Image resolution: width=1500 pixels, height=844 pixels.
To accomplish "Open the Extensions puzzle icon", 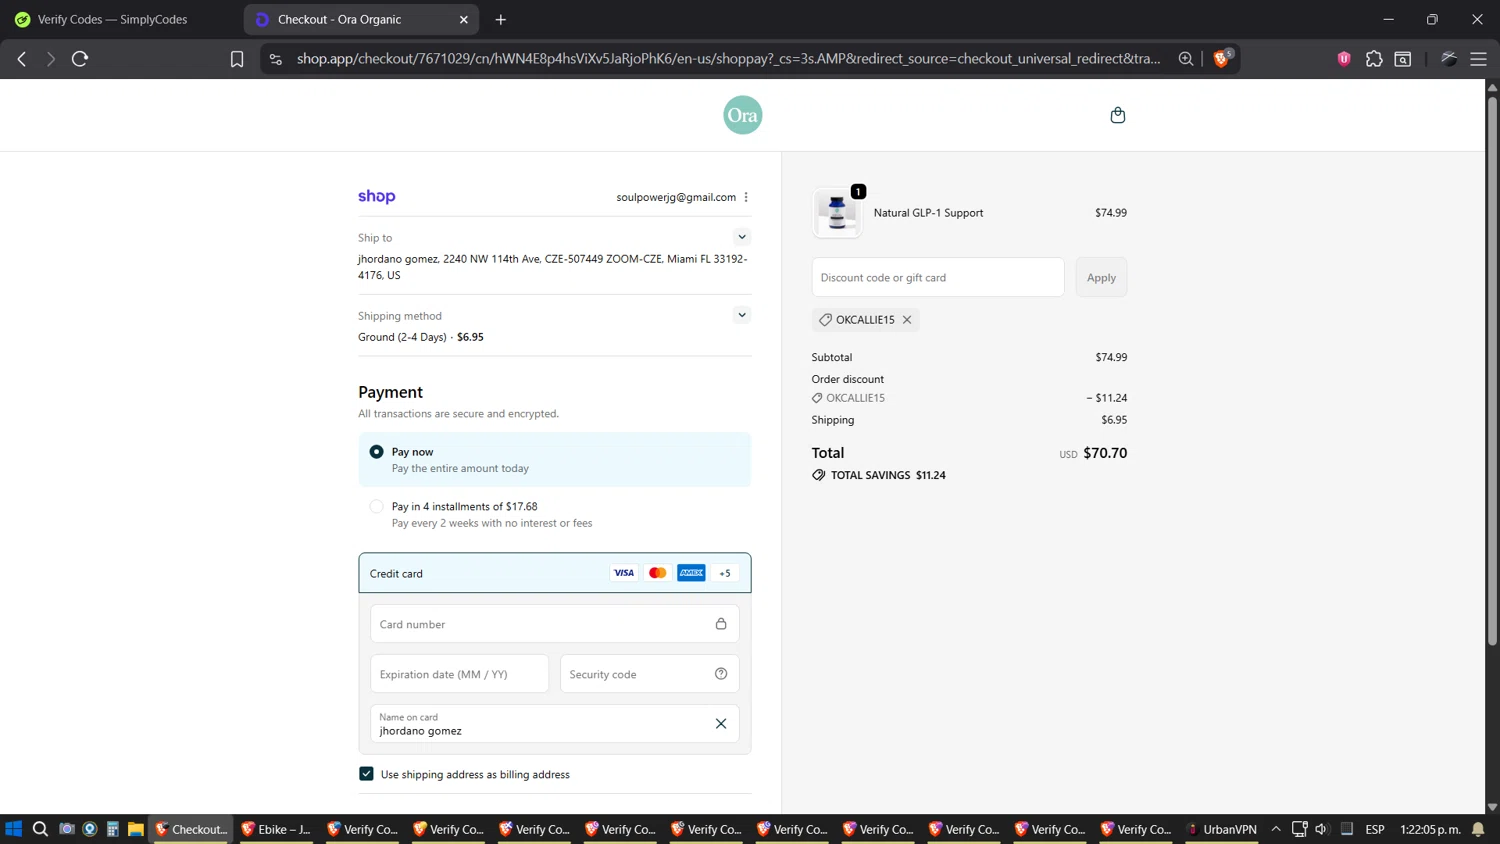I will click(1374, 59).
